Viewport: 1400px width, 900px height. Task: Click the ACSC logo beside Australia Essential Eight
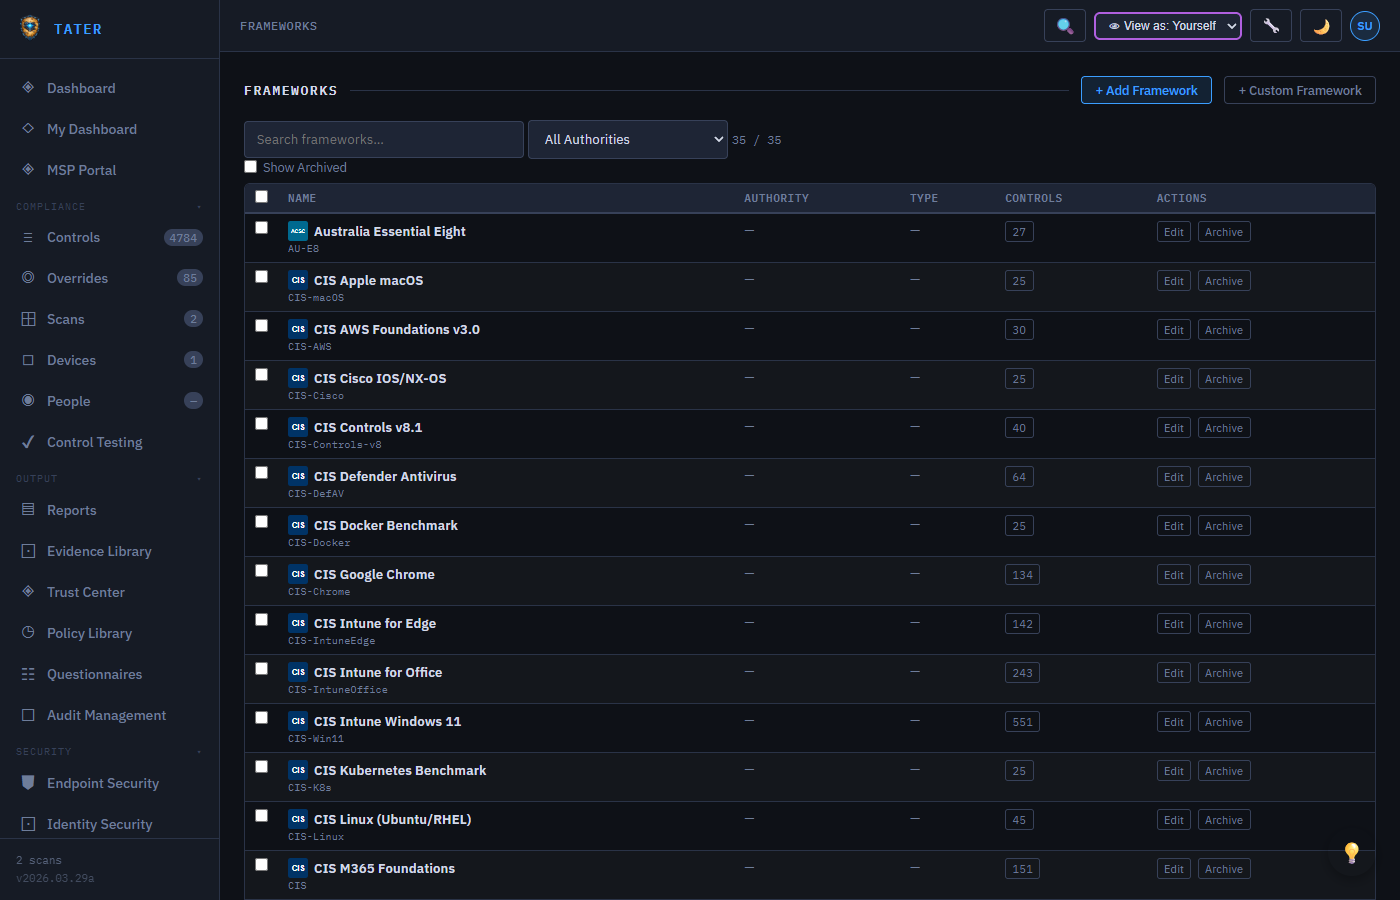[298, 231]
